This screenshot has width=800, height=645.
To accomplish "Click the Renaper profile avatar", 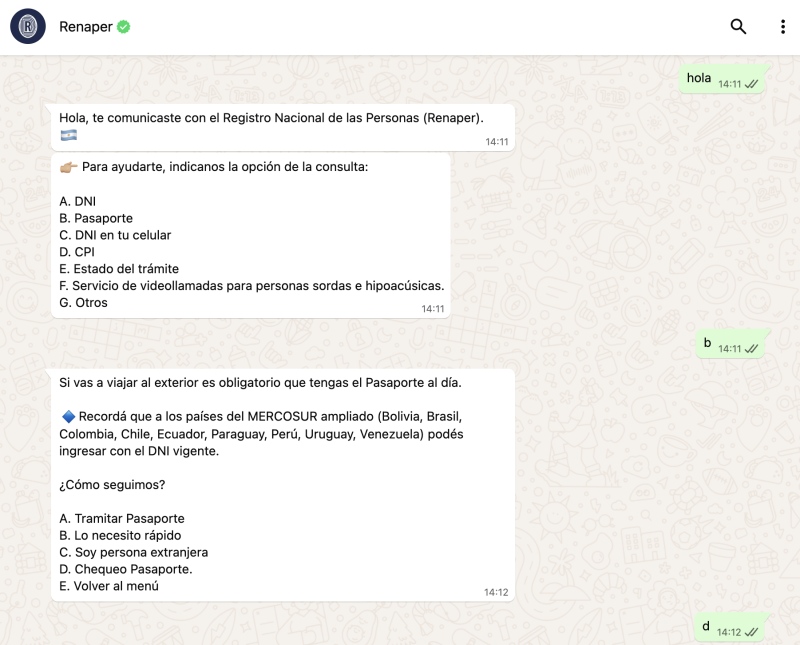I will [28, 27].
